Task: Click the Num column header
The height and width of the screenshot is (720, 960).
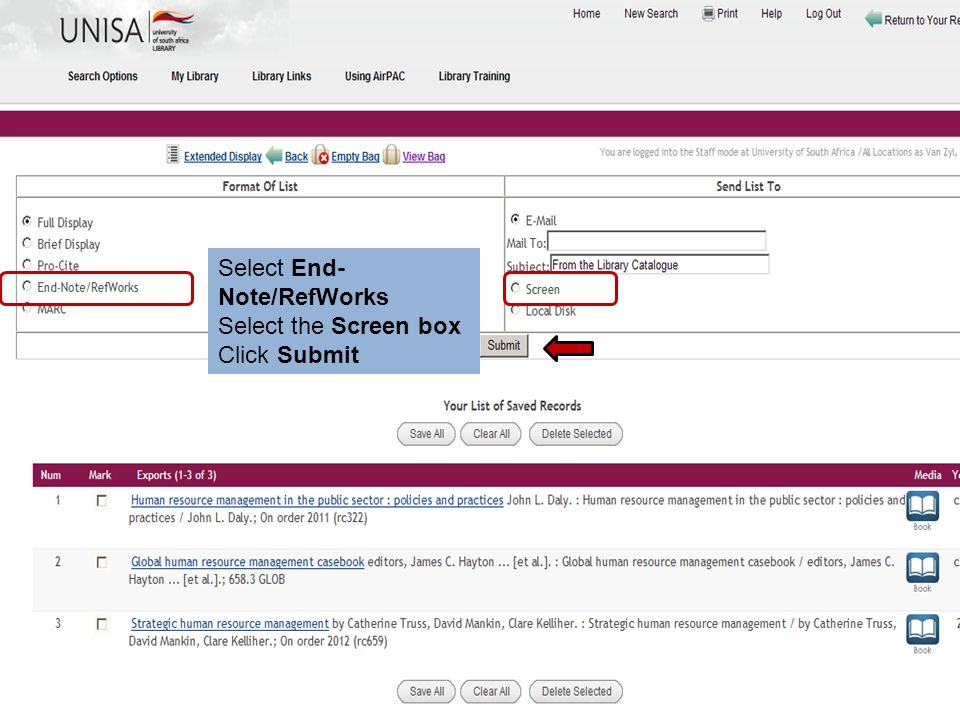Action: point(51,475)
